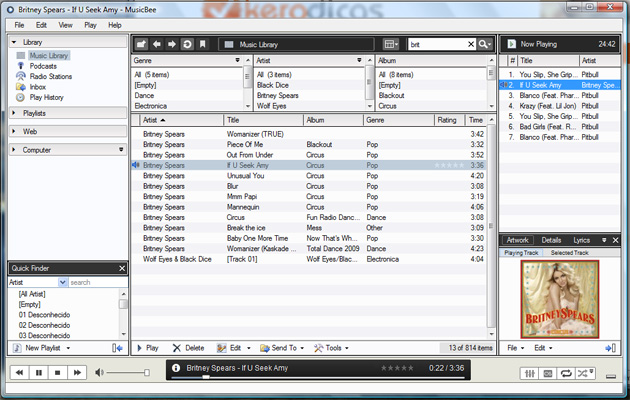Collapse the right panel with the arrow icon
Screen dimensions: 630x400
point(610,348)
